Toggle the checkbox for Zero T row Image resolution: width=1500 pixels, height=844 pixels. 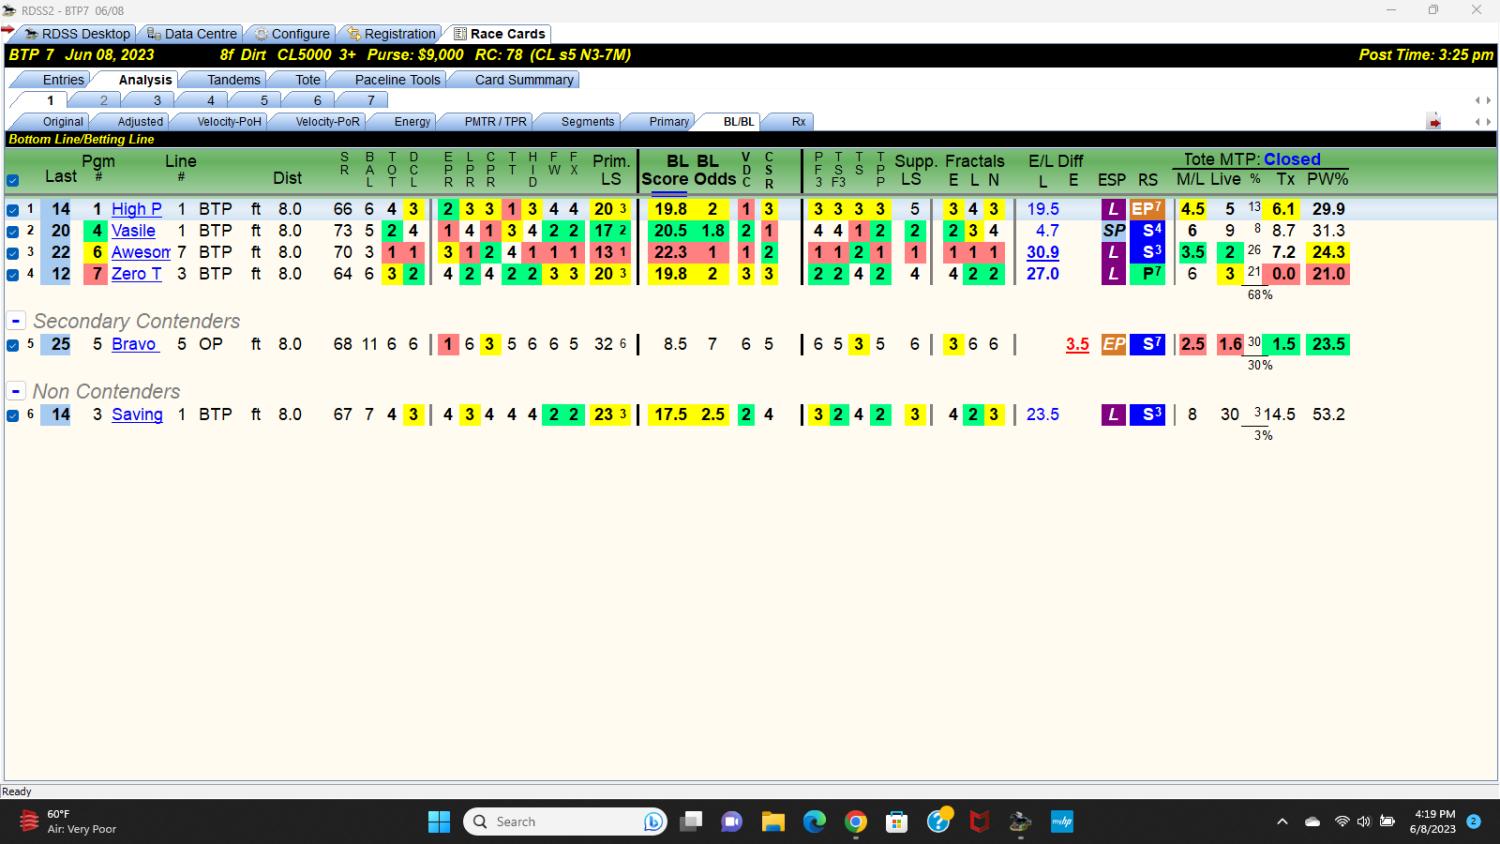(13, 274)
